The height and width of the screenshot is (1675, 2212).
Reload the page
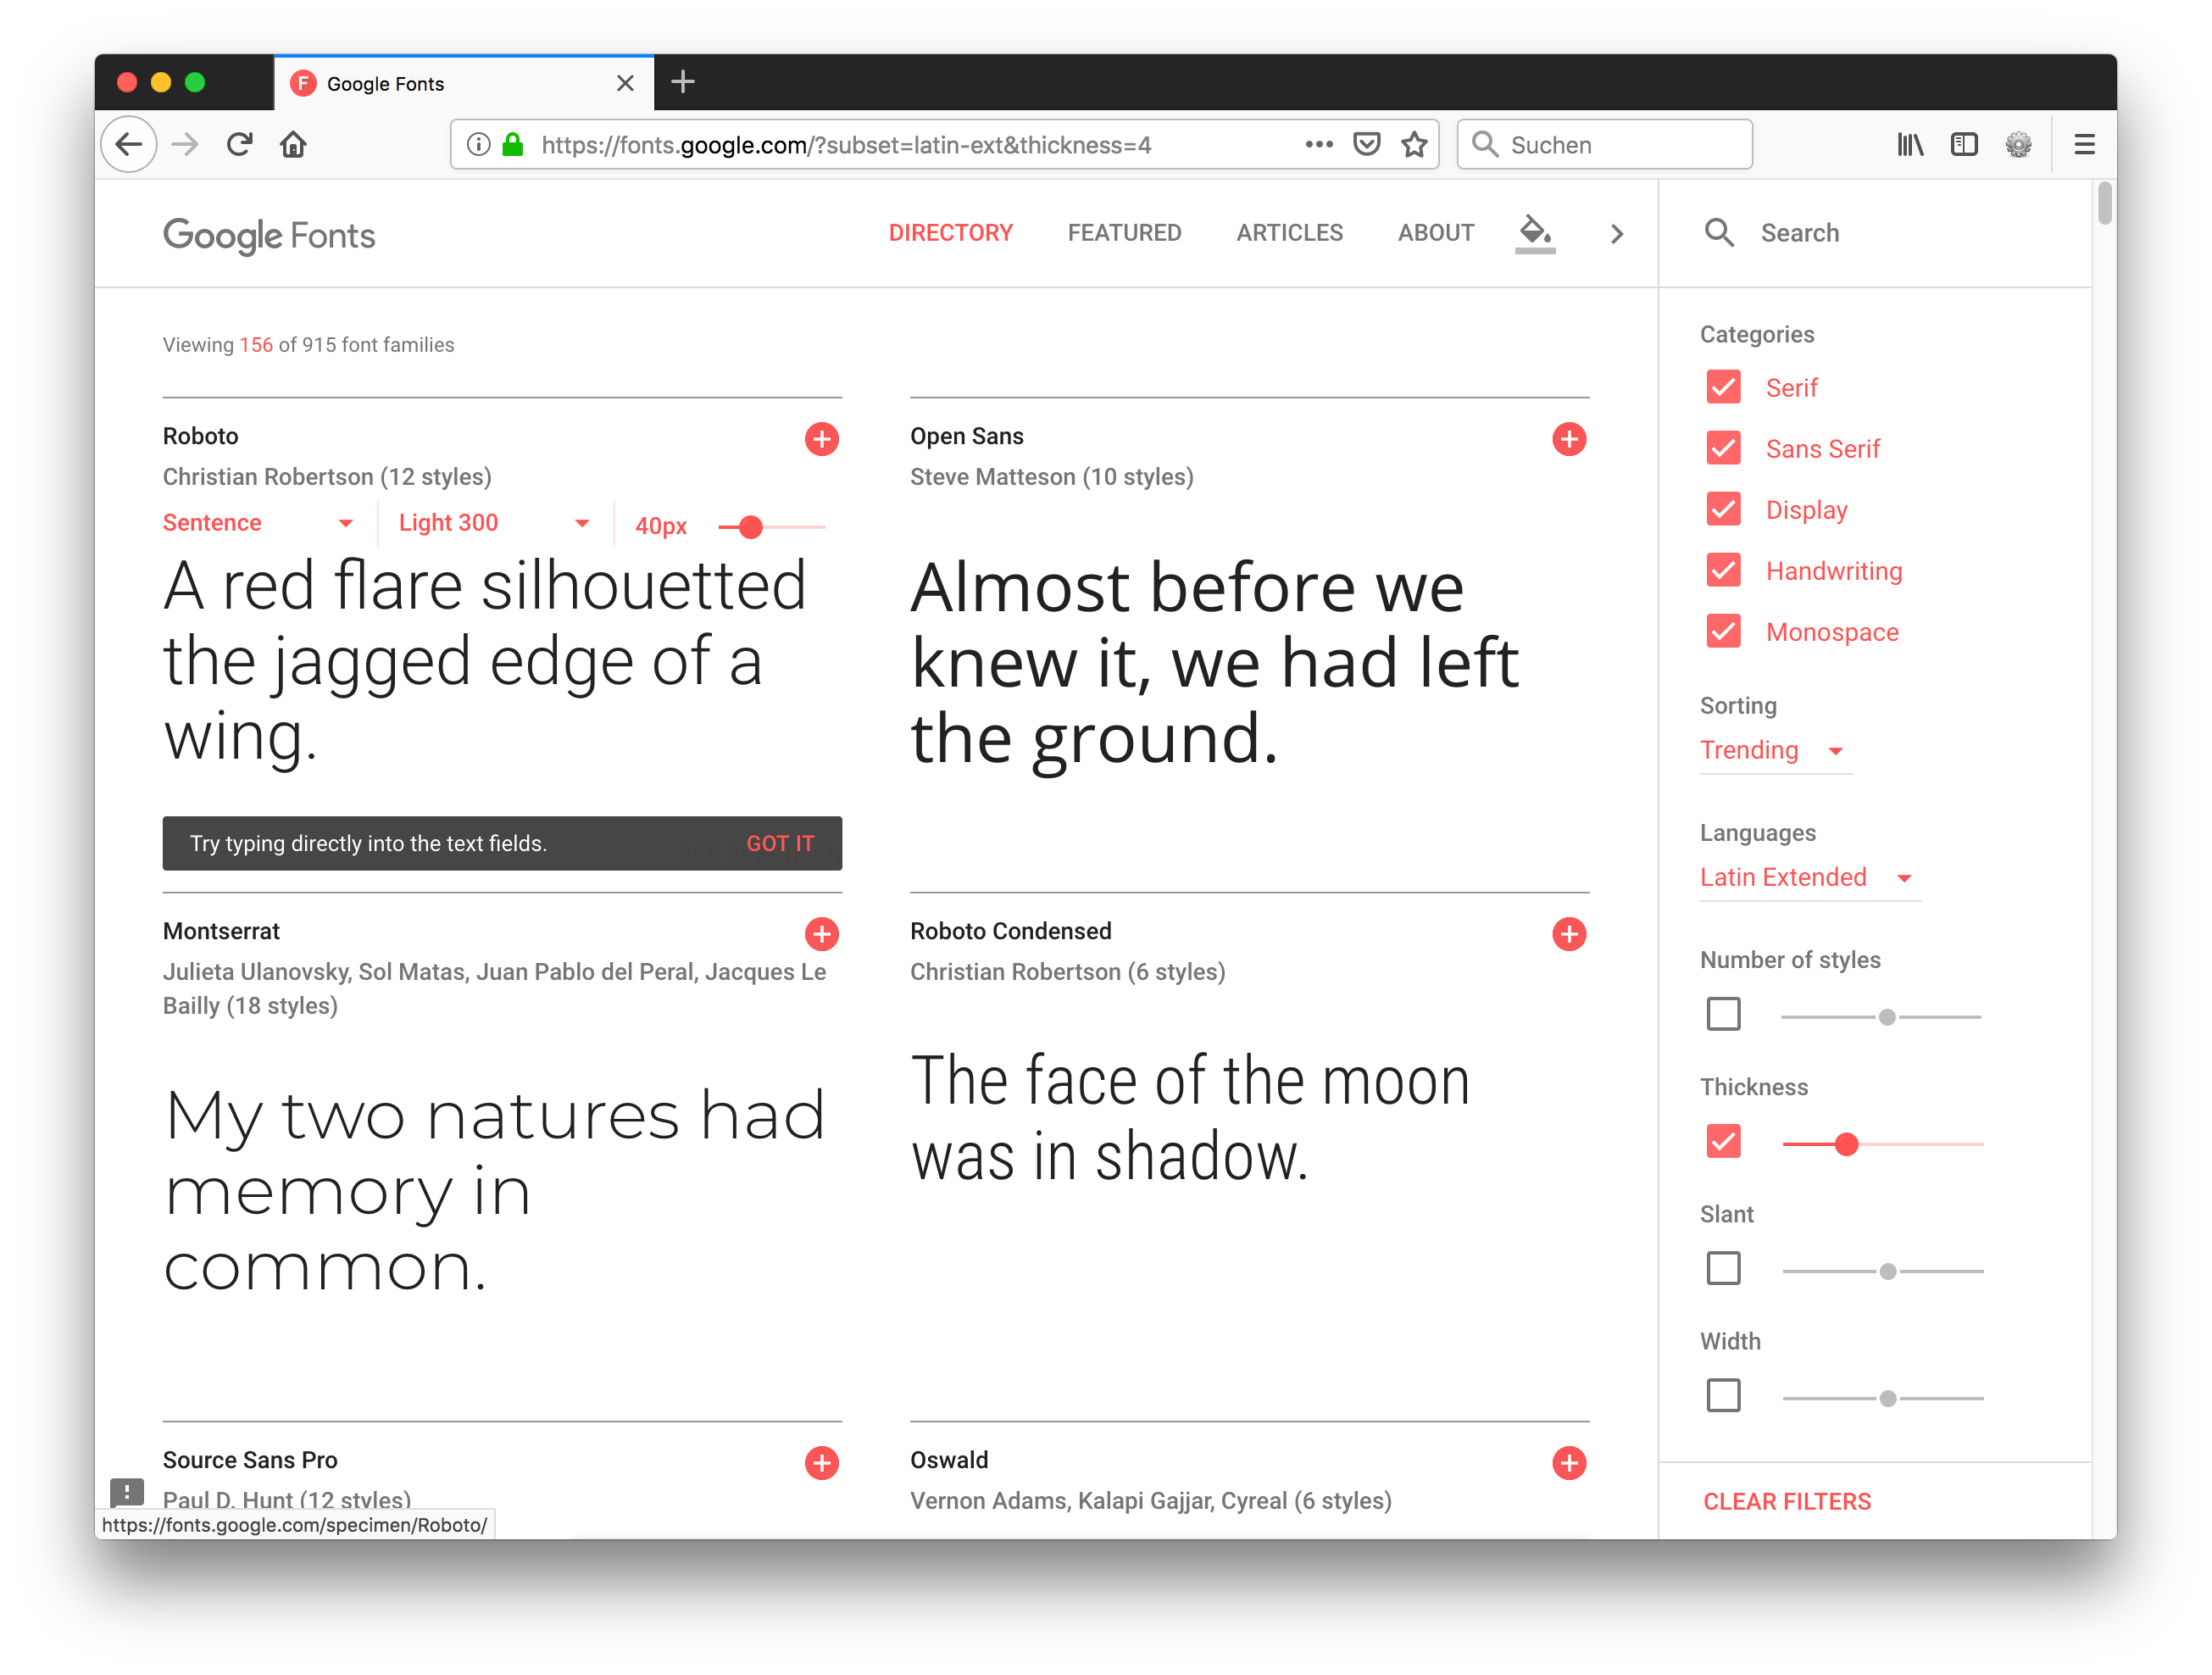pos(239,145)
